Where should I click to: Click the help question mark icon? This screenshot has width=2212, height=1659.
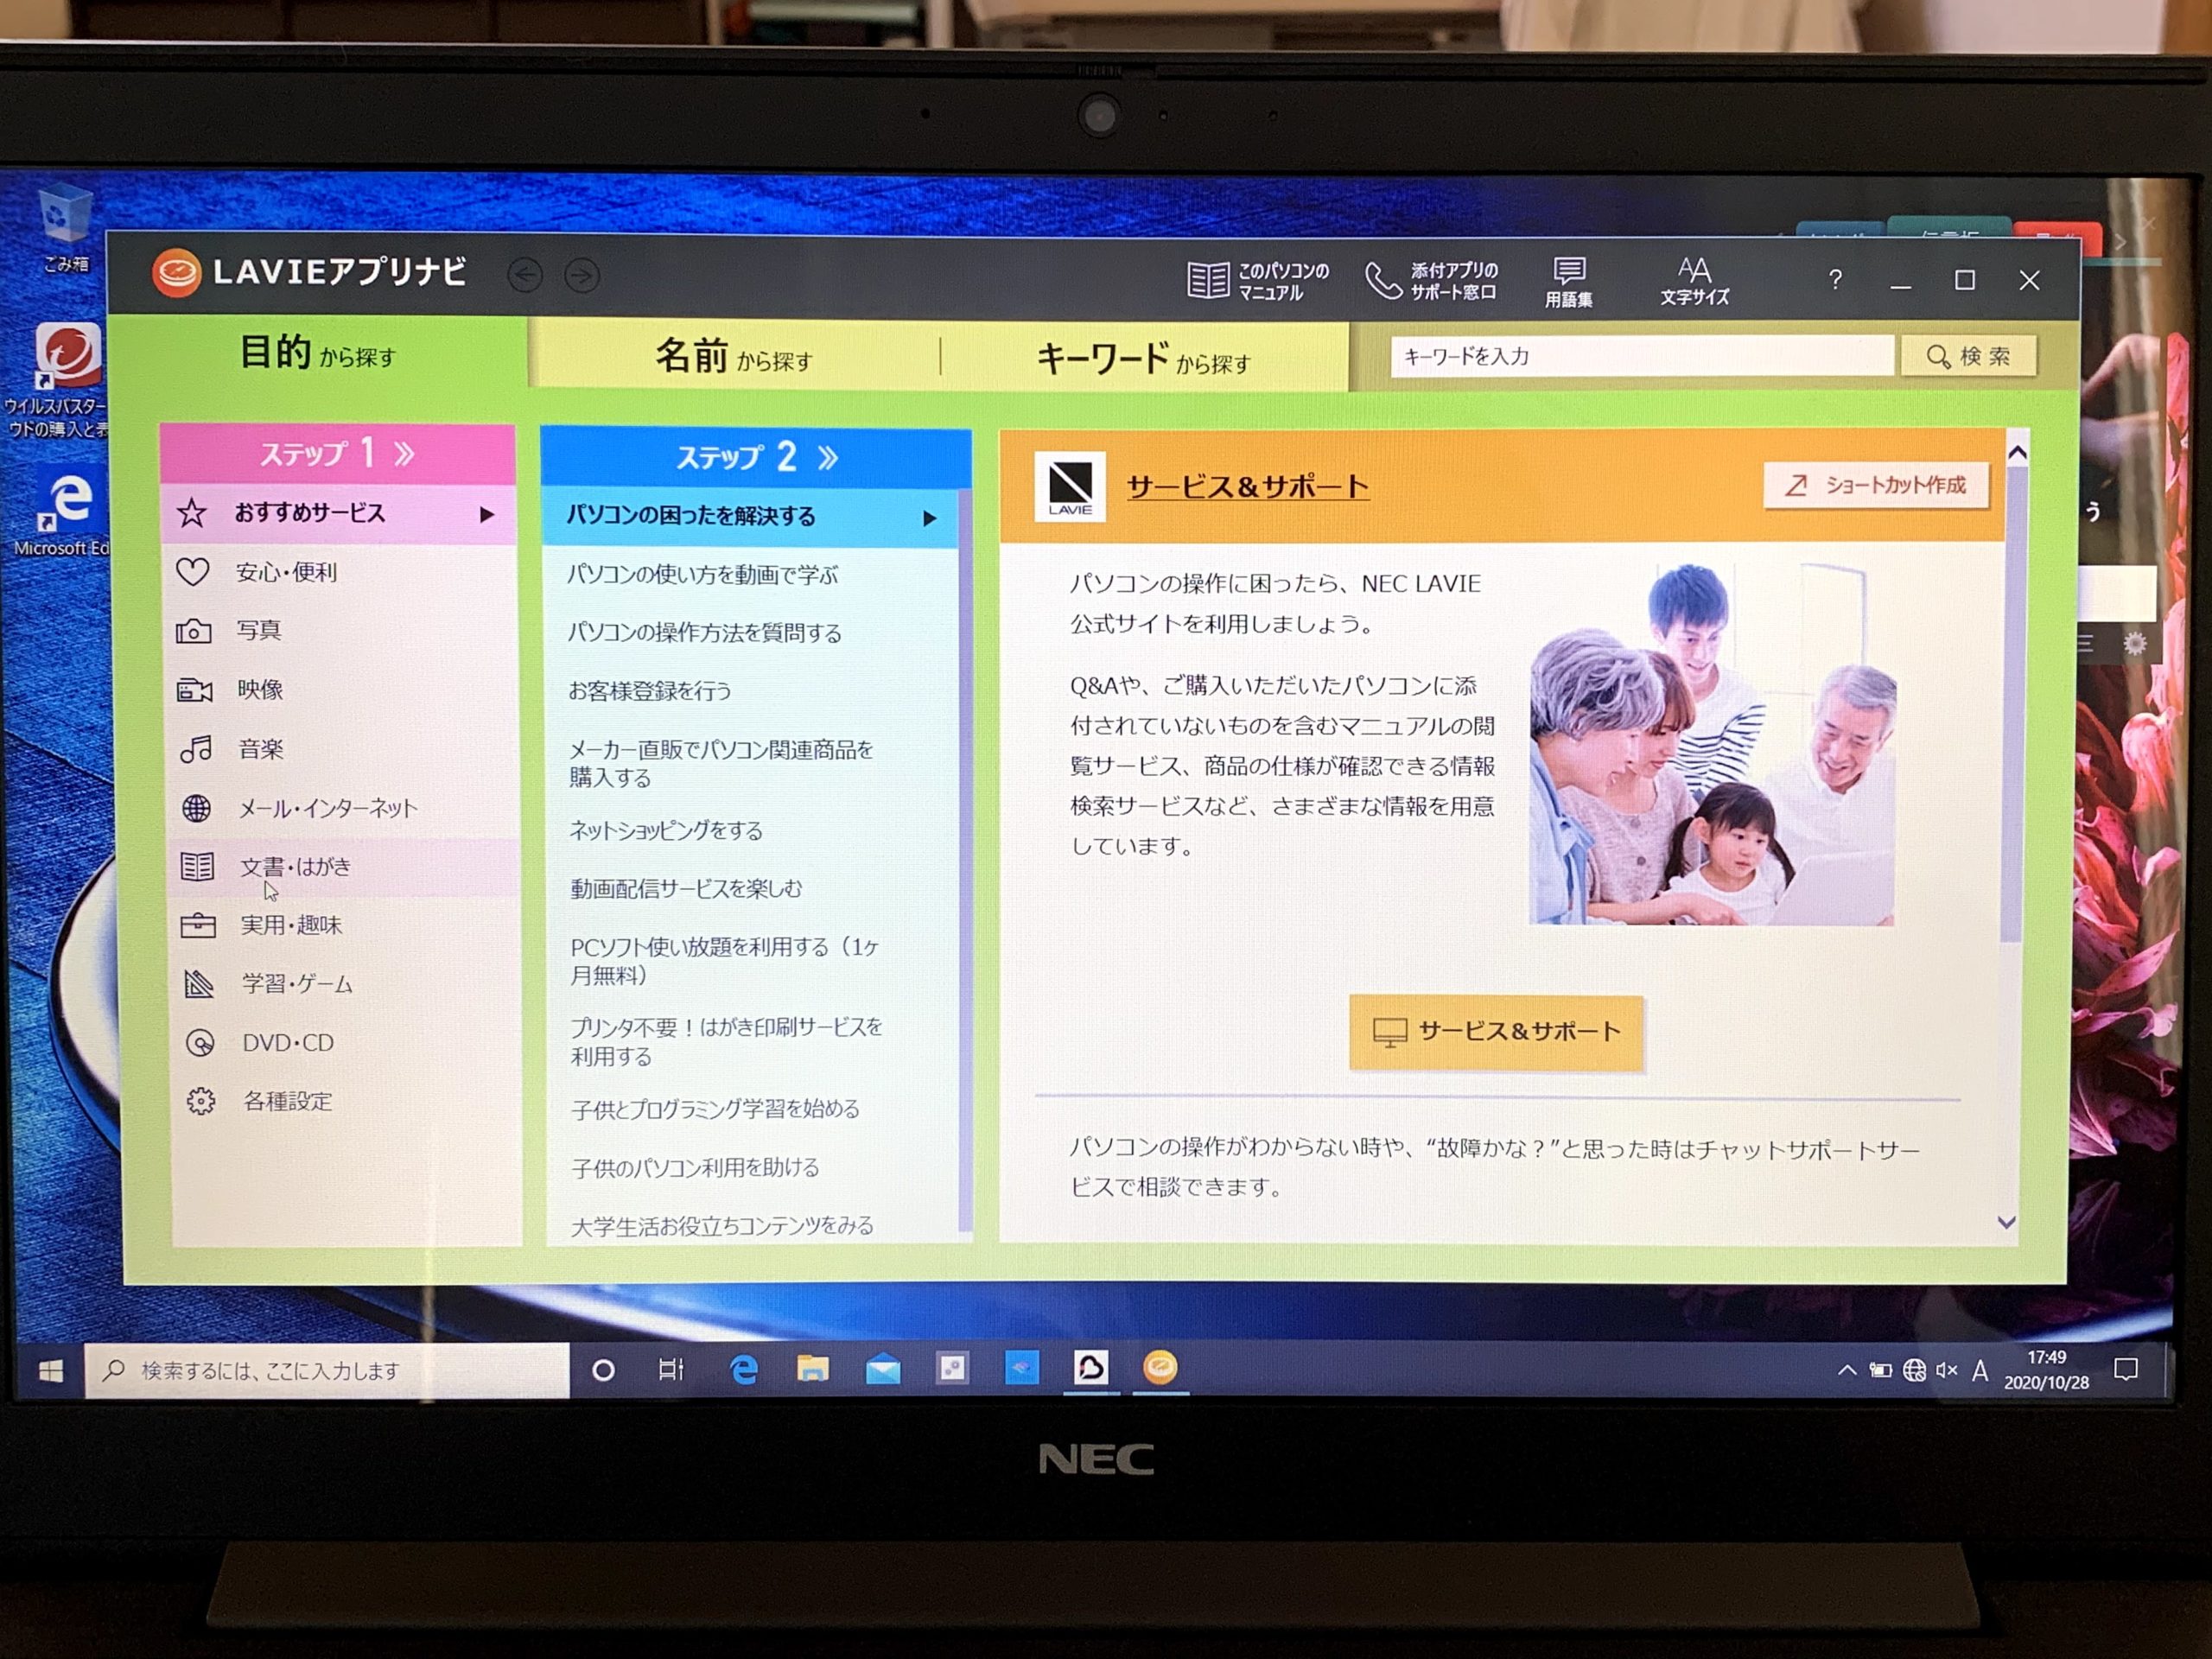click(x=1835, y=280)
